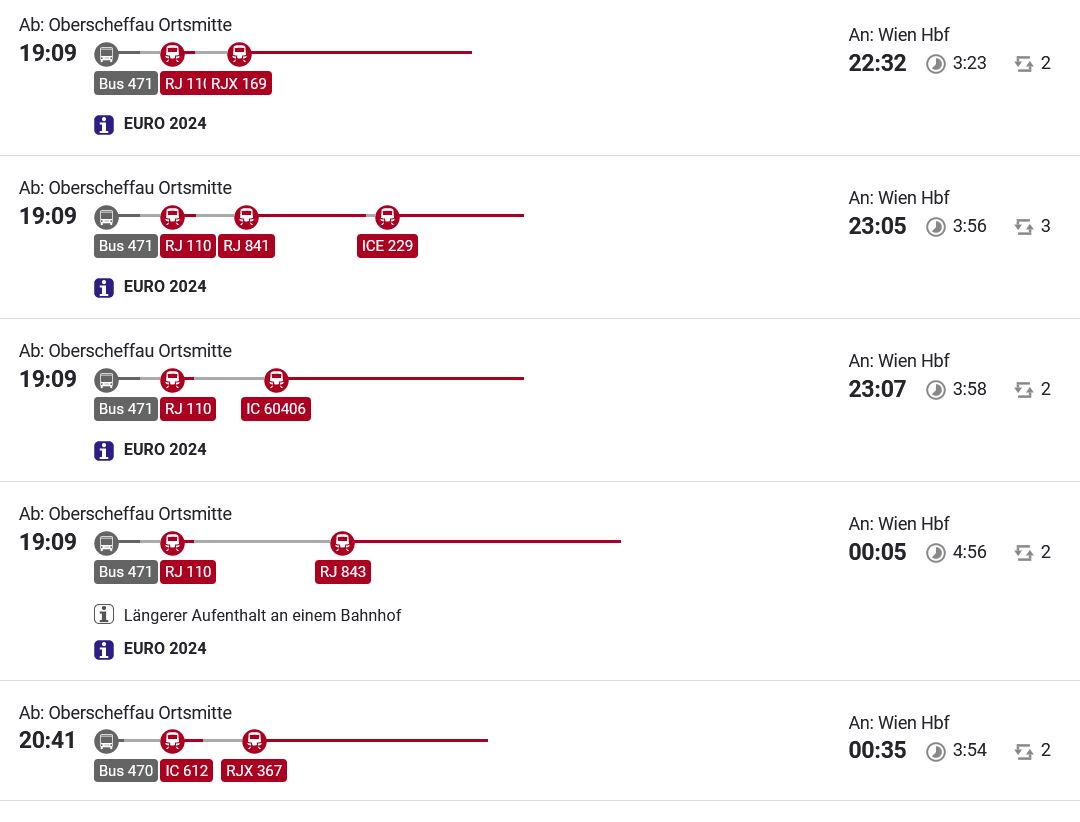
Task: Select the IC 60406 train badge
Action: pos(276,409)
